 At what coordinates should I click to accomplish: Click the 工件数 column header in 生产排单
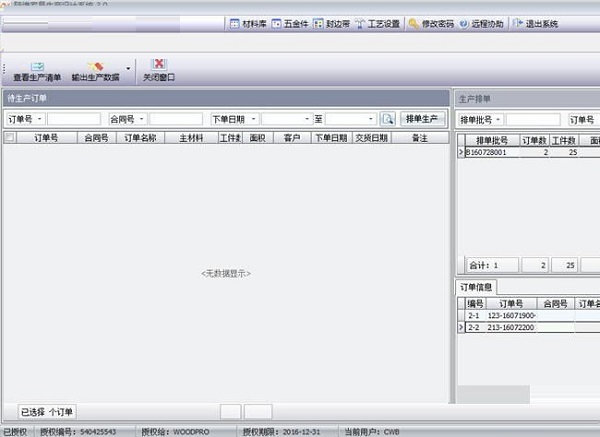pos(564,140)
